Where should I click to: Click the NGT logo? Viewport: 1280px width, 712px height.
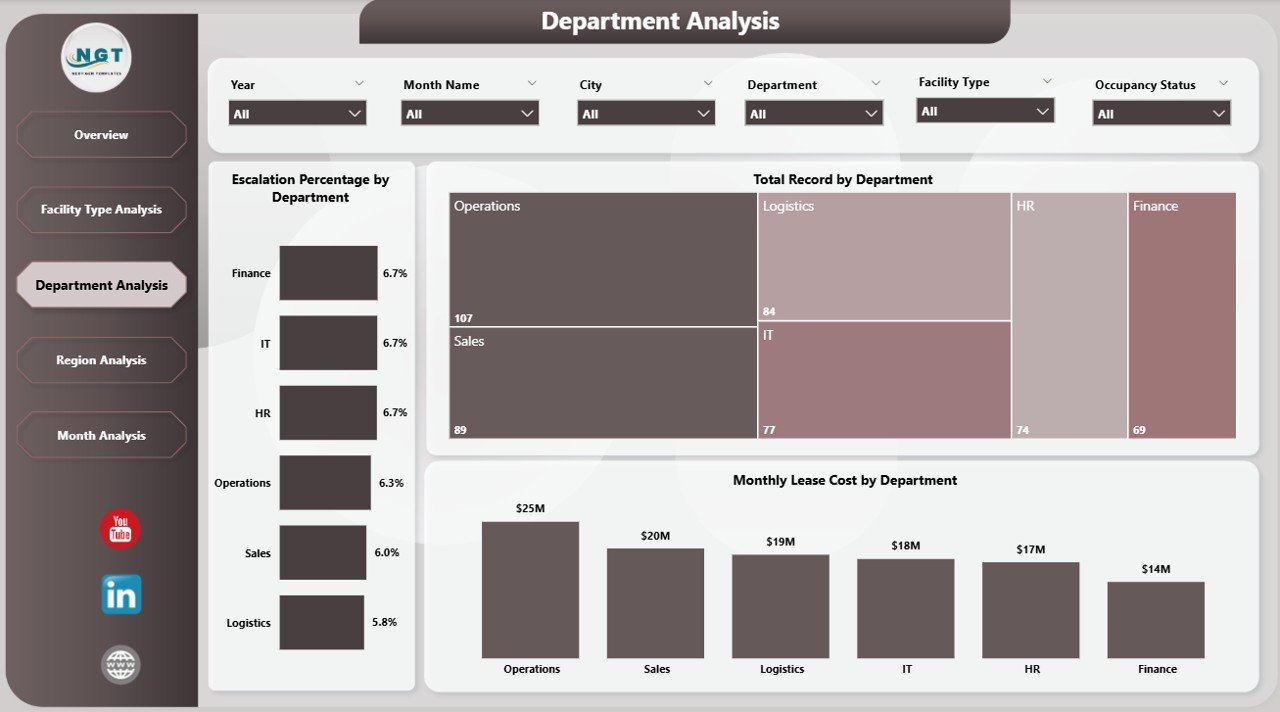coord(96,57)
